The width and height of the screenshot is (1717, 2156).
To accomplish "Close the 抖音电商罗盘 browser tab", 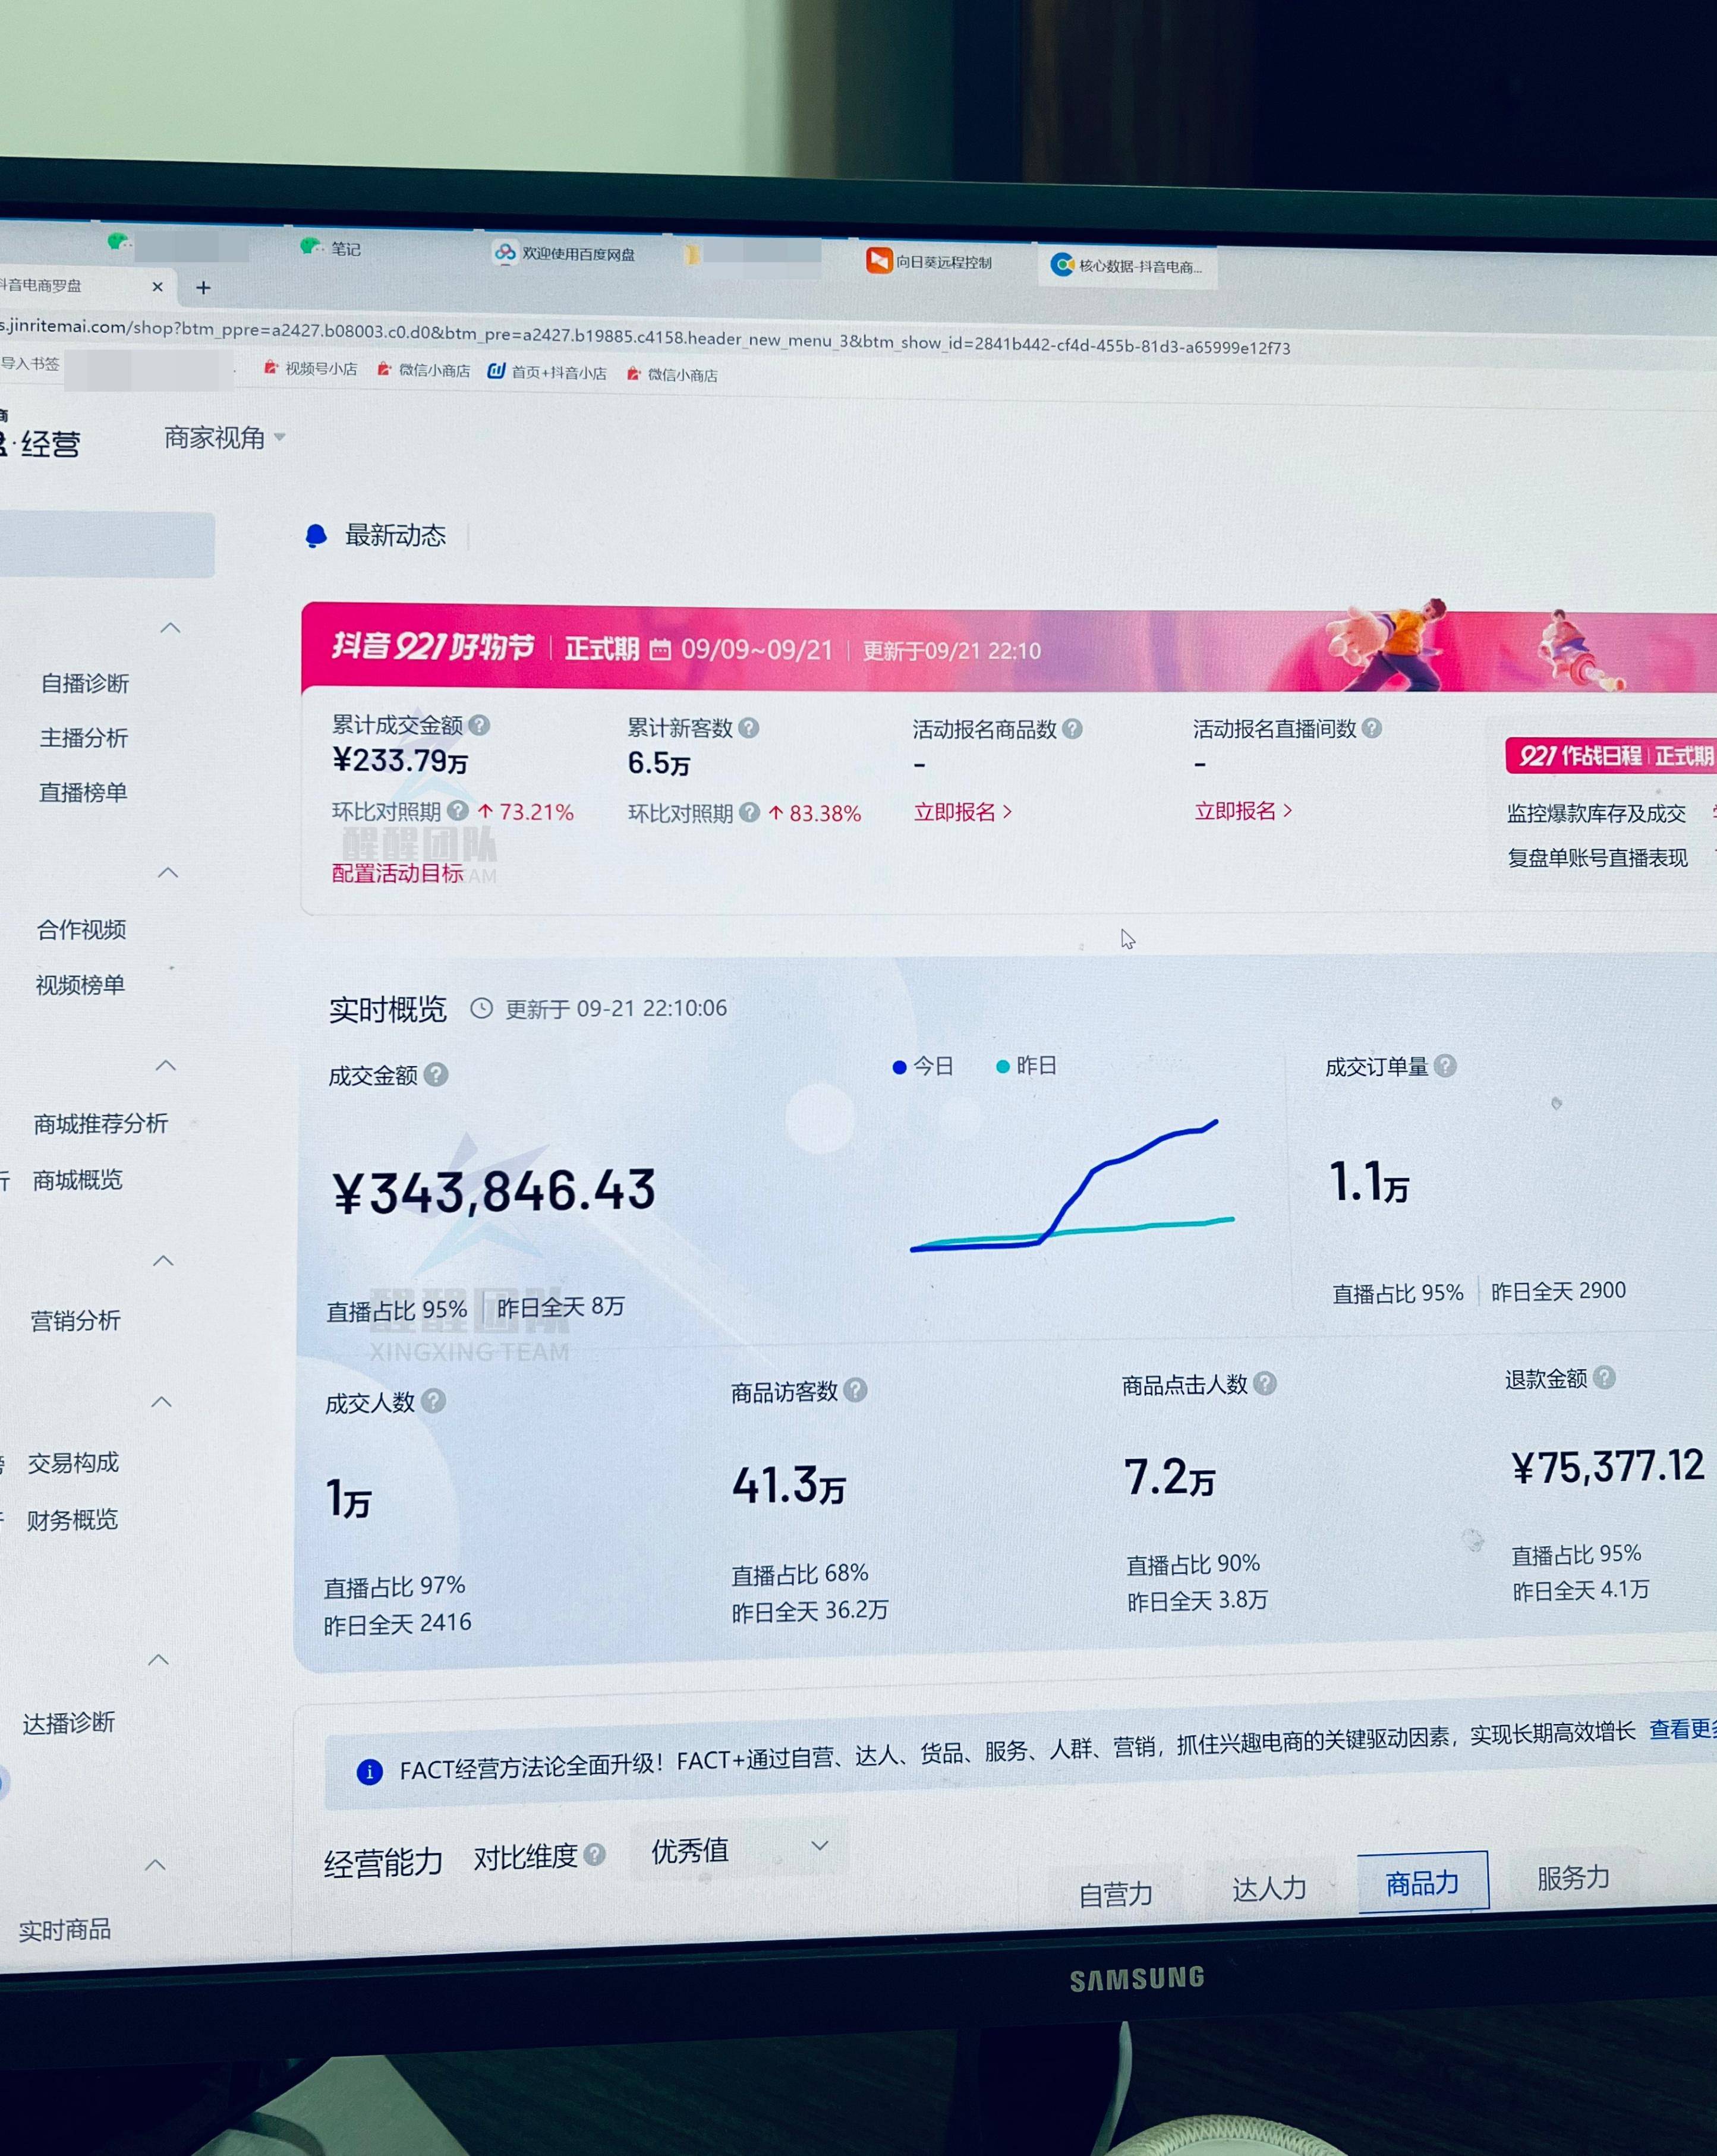I will point(157,287).
